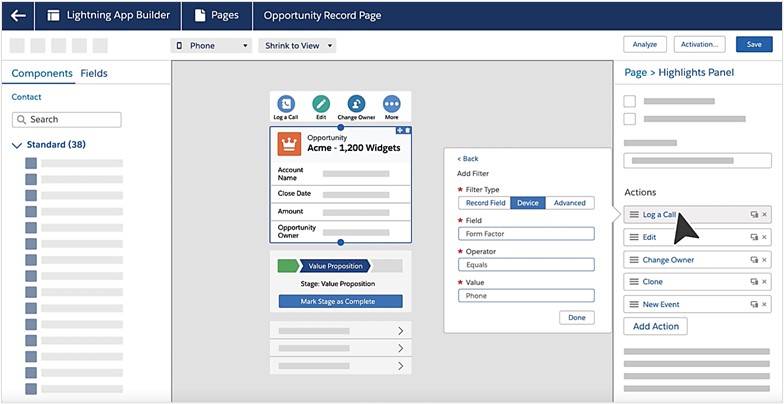784x404 pixels.
Task: Click the visibility filter icon on the Edit action
Action: pos(754,237)
